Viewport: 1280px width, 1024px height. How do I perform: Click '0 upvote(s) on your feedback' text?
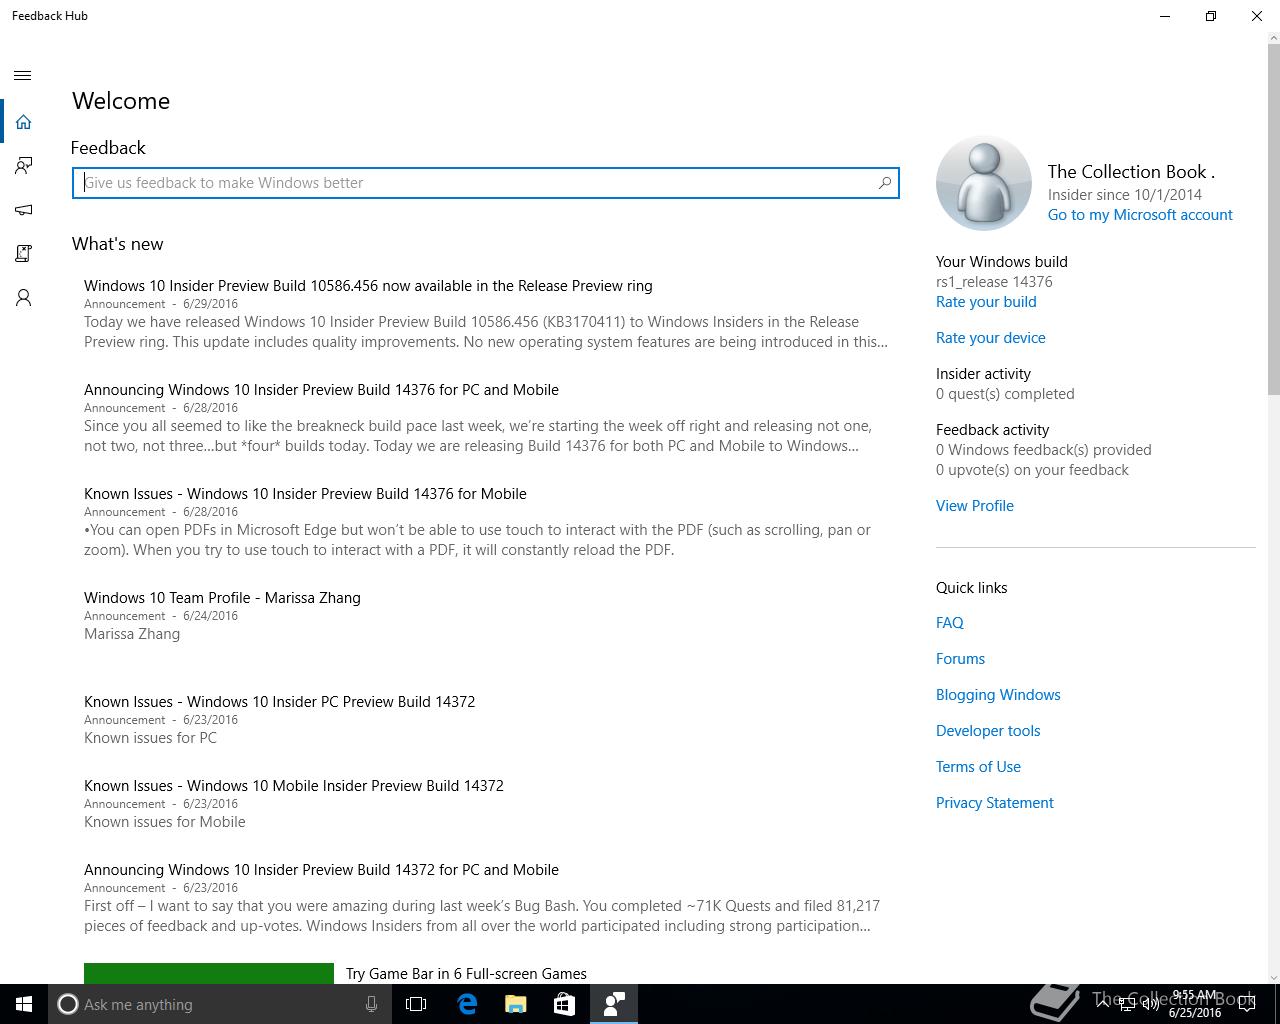1032,470
